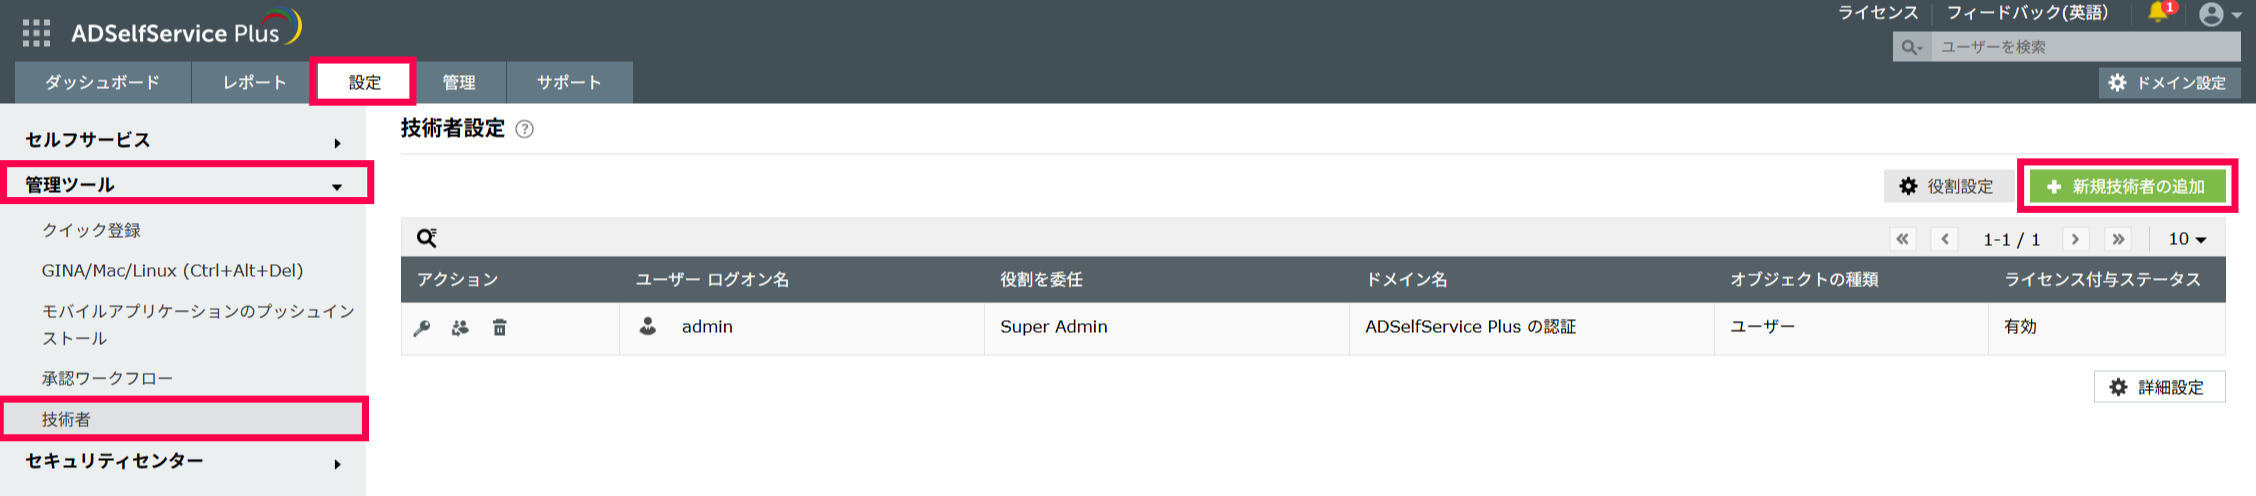Delete admin technician with trash icon

click(500, 328)
